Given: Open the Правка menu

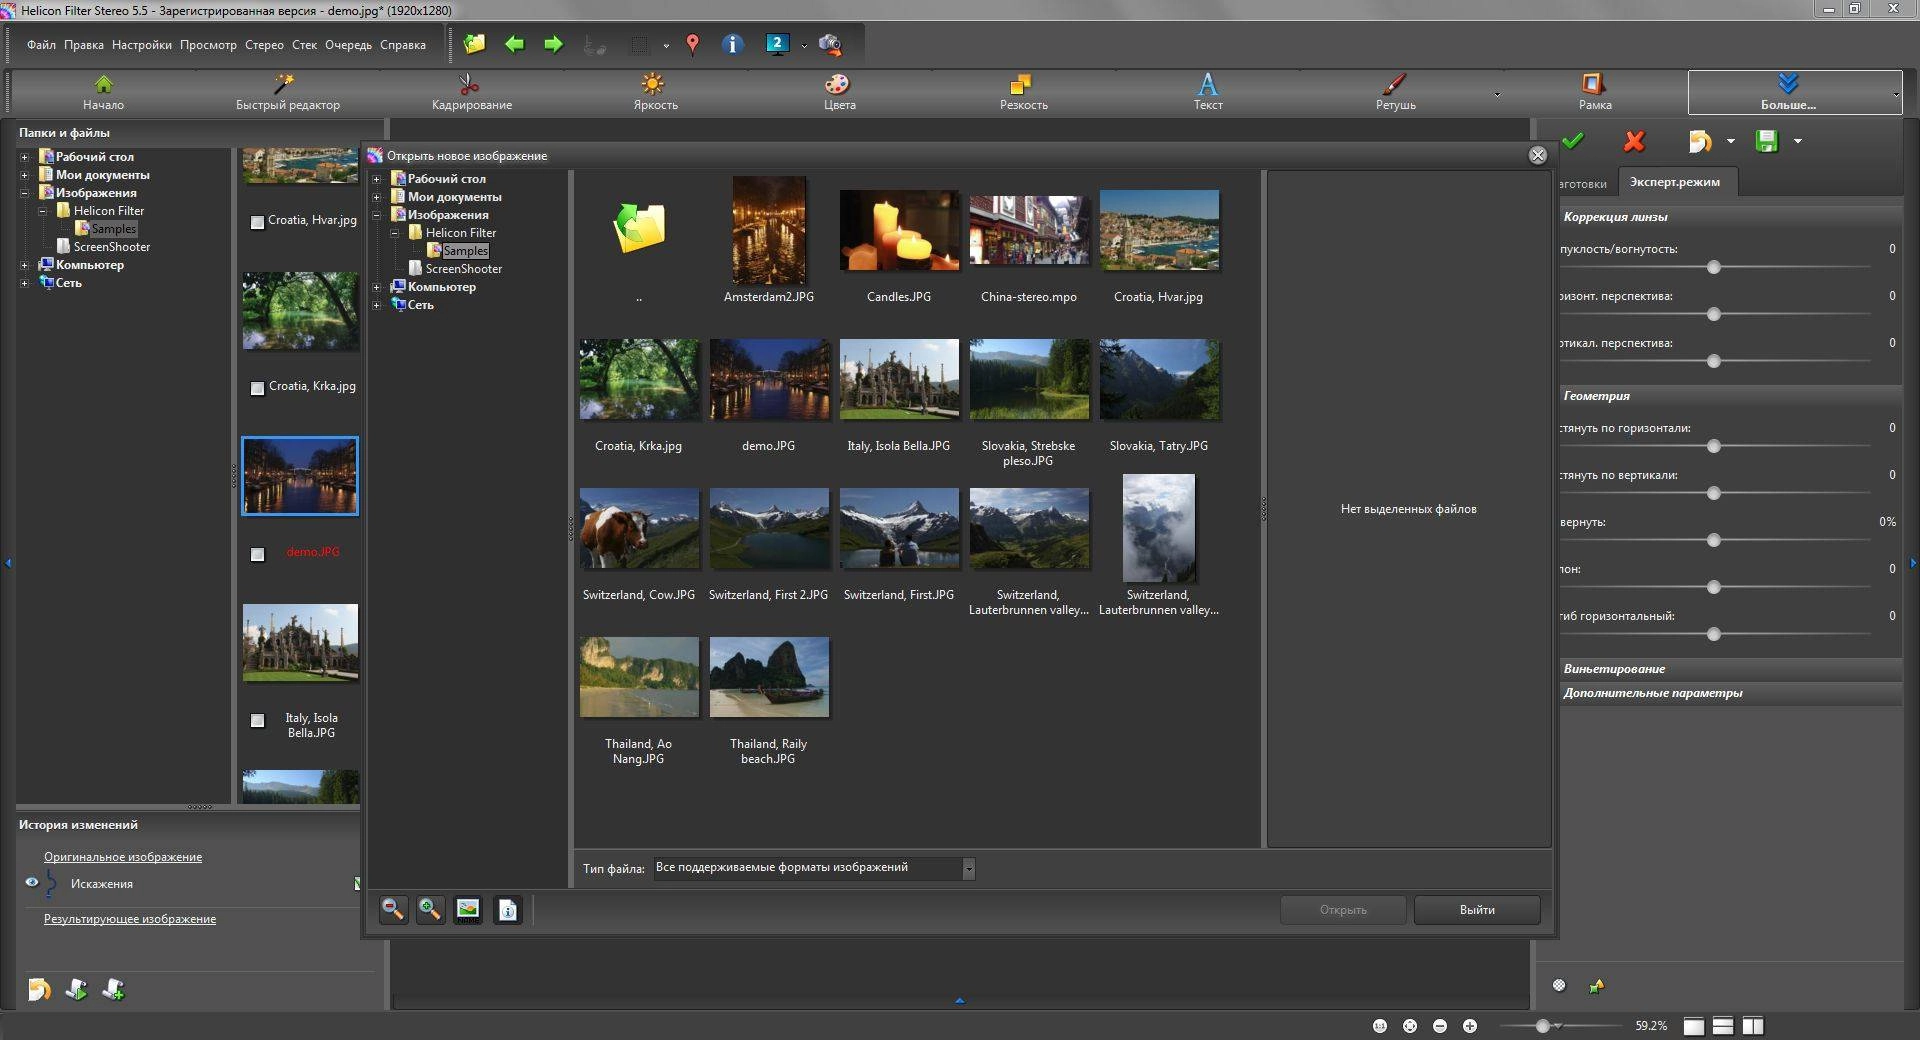Looking at the screenshot, I should 83,45.
